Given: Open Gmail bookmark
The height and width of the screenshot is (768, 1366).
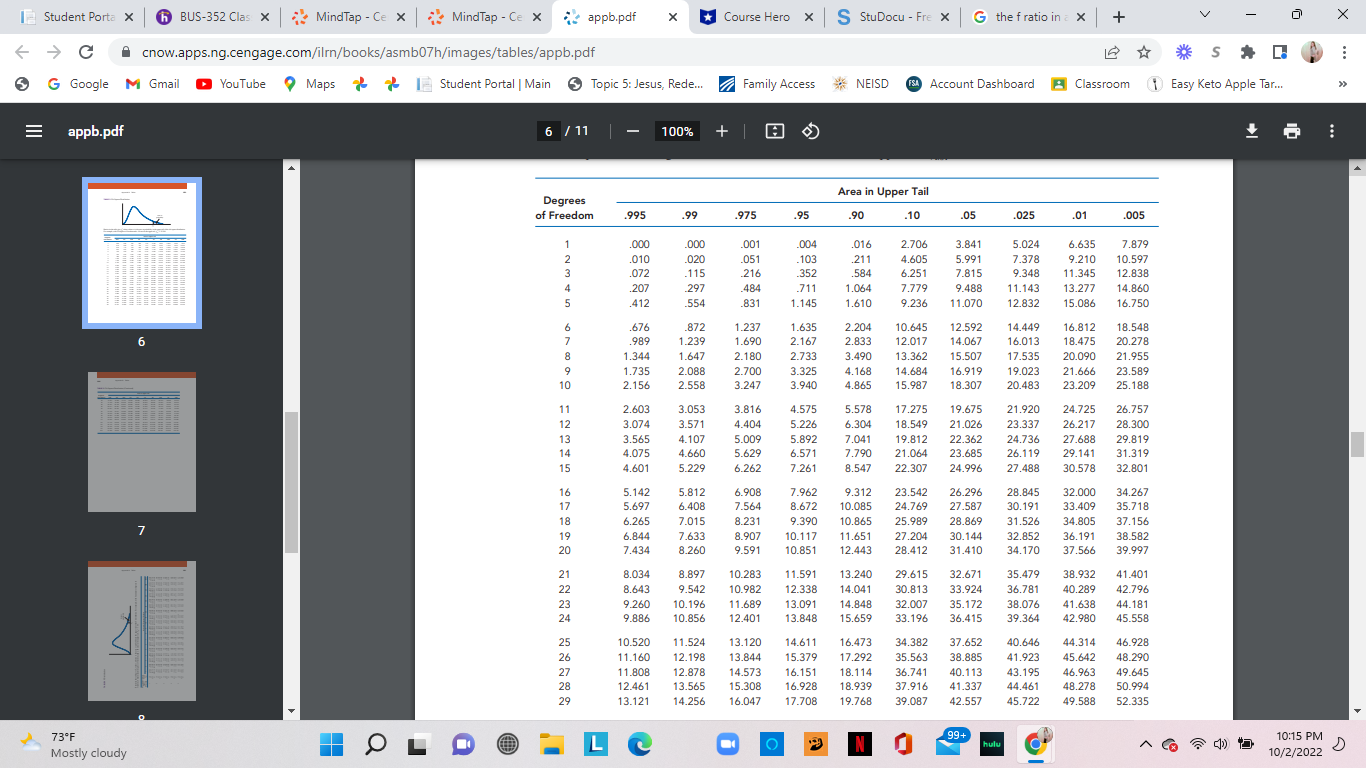Looking at the screenshot, I should tap(152, 84).
